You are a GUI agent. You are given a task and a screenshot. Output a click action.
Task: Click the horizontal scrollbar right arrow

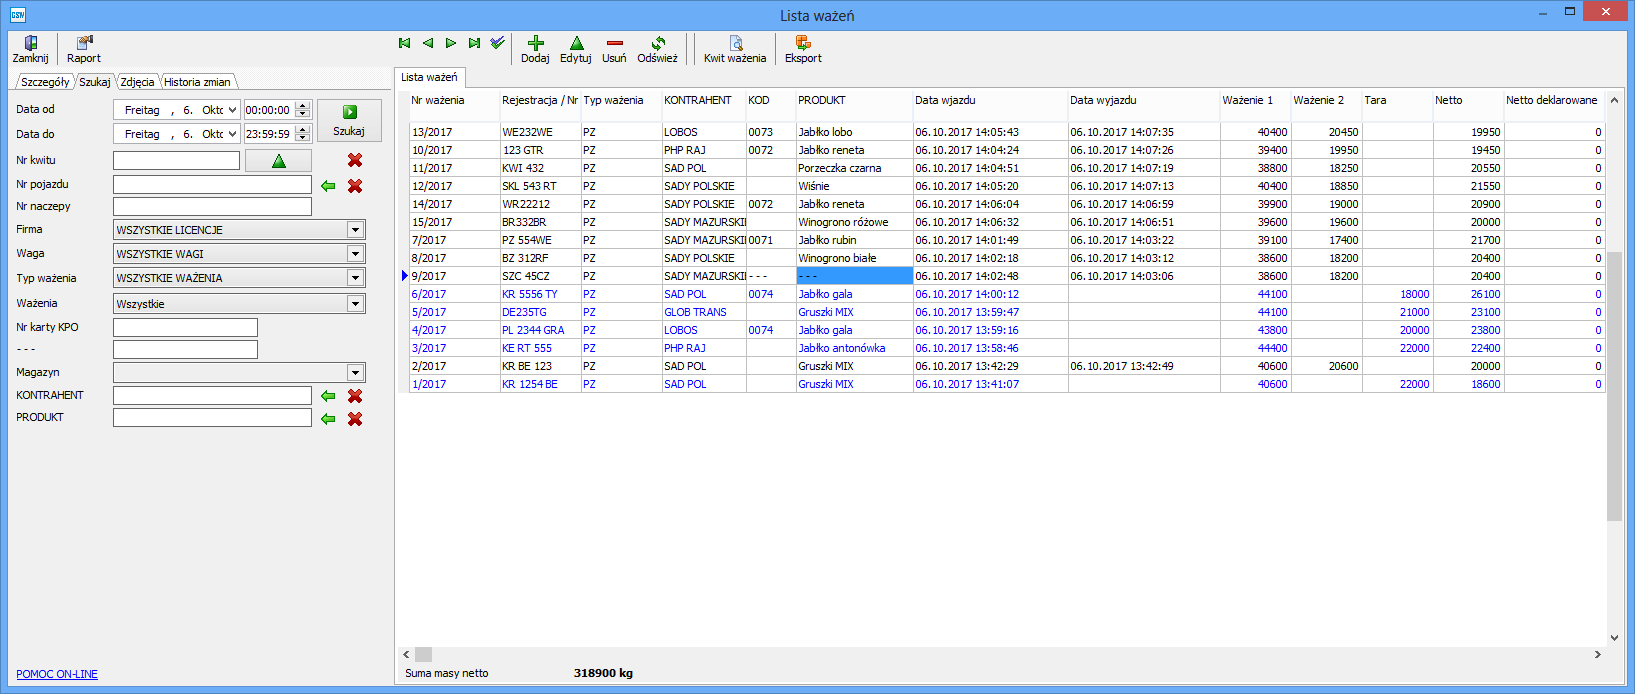coord(1597,654)
